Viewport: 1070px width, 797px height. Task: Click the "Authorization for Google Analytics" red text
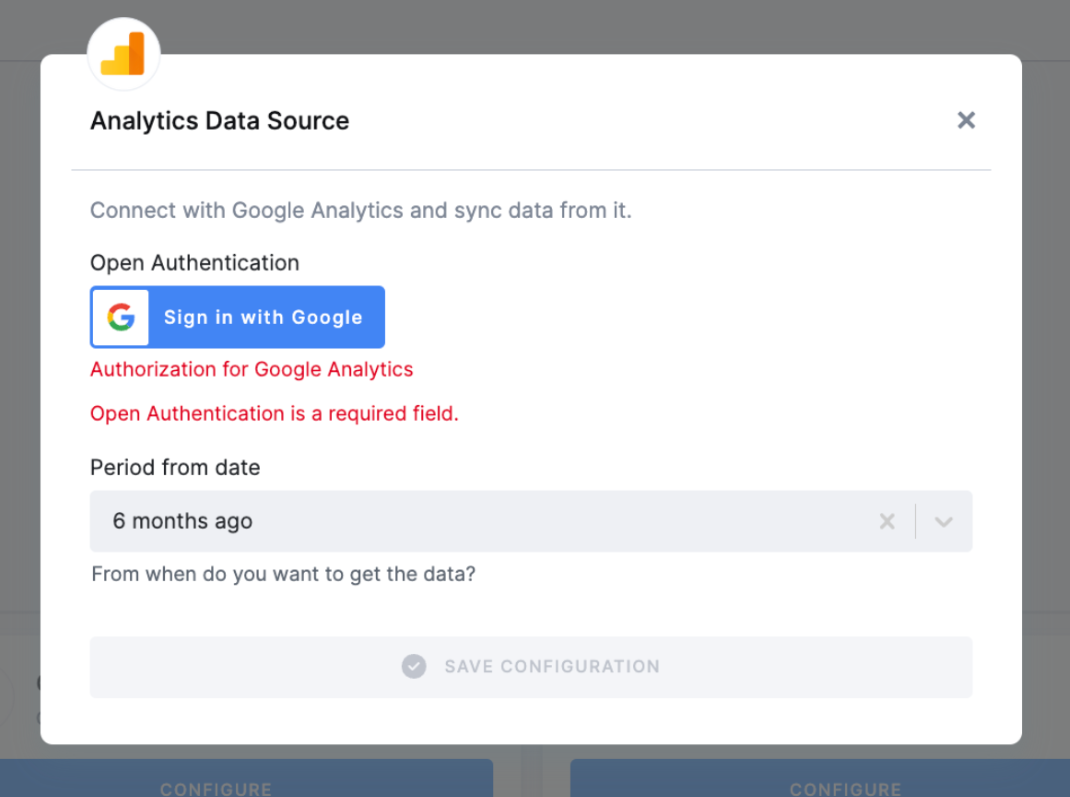pyautogui.click(x=251, y=369)
